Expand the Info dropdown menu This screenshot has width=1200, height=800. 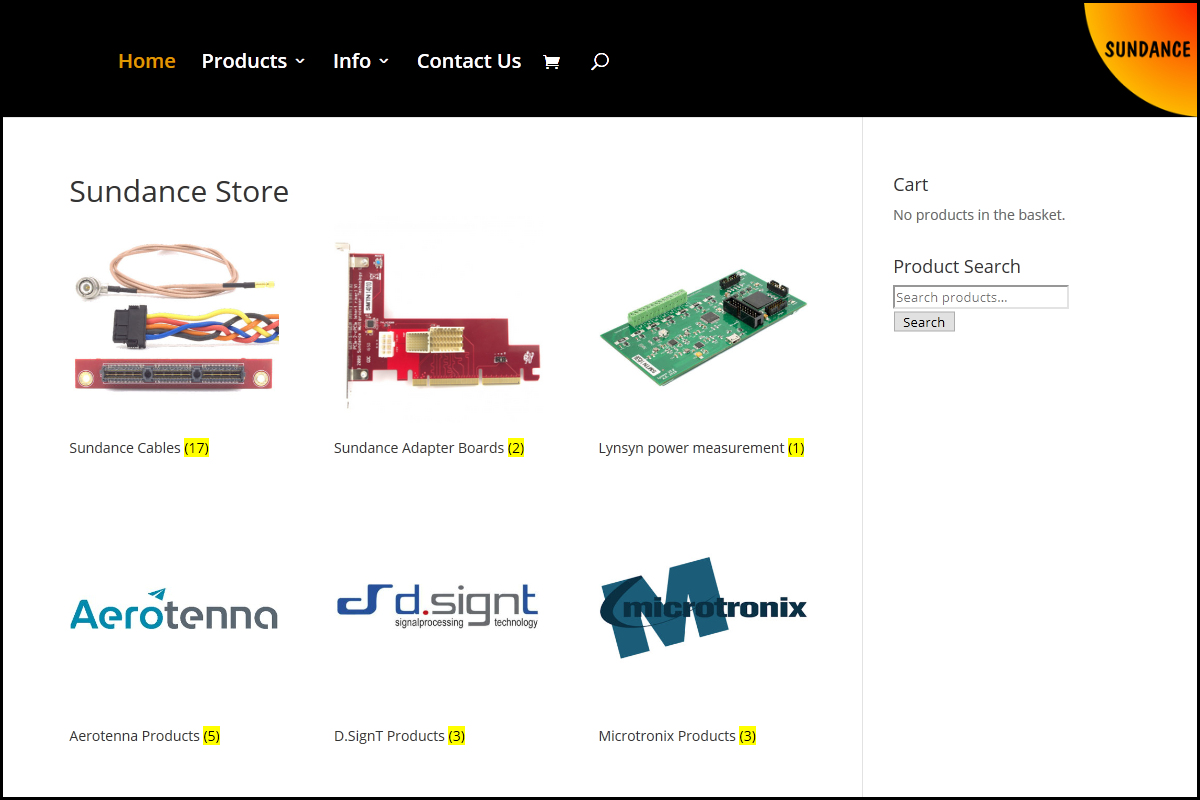(x=361, y=61)
